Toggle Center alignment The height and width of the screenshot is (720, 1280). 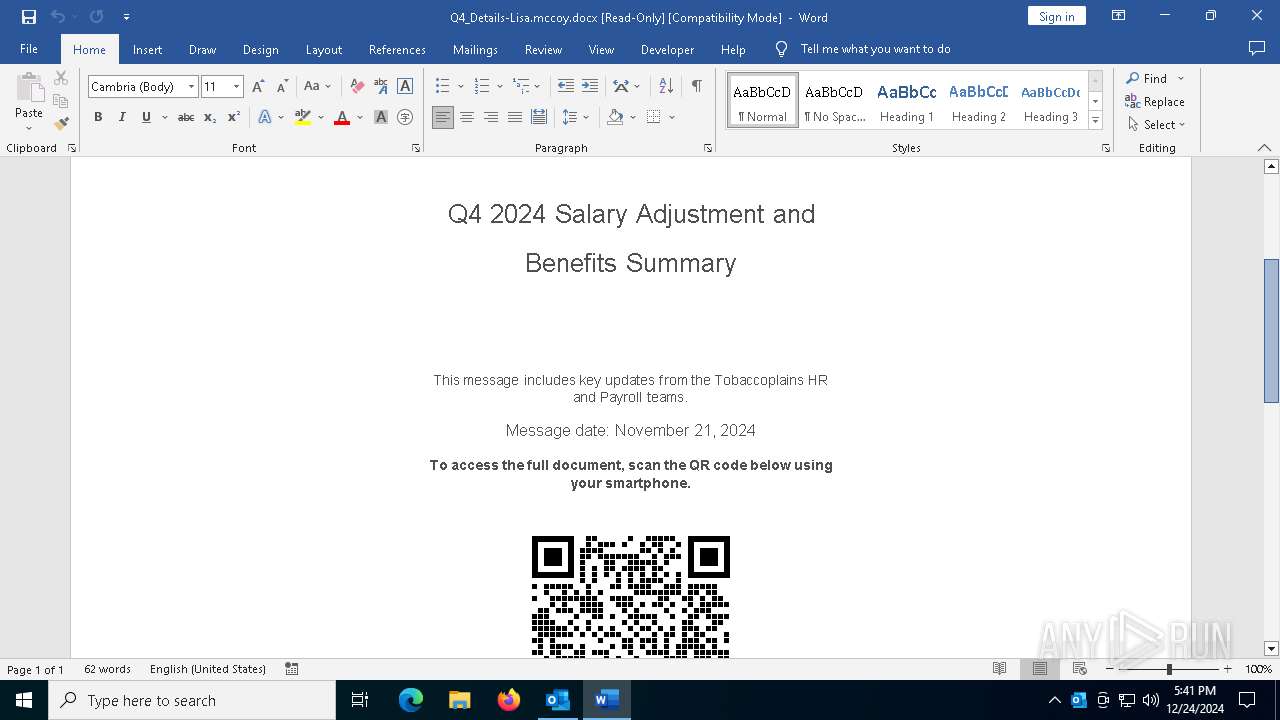pos(467,117)
